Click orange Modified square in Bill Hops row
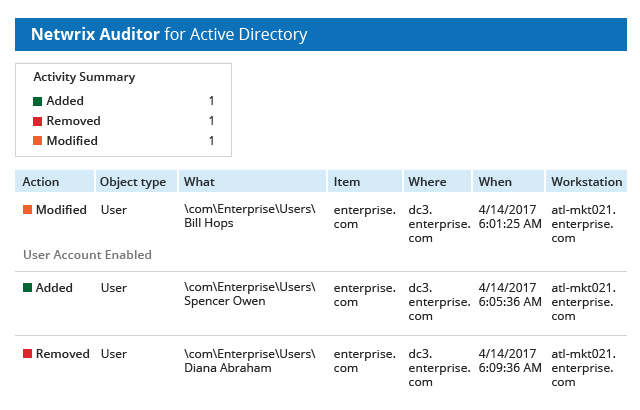Viewport: 640px width, 410px height. pyautogui.click(x=28, y=210)
